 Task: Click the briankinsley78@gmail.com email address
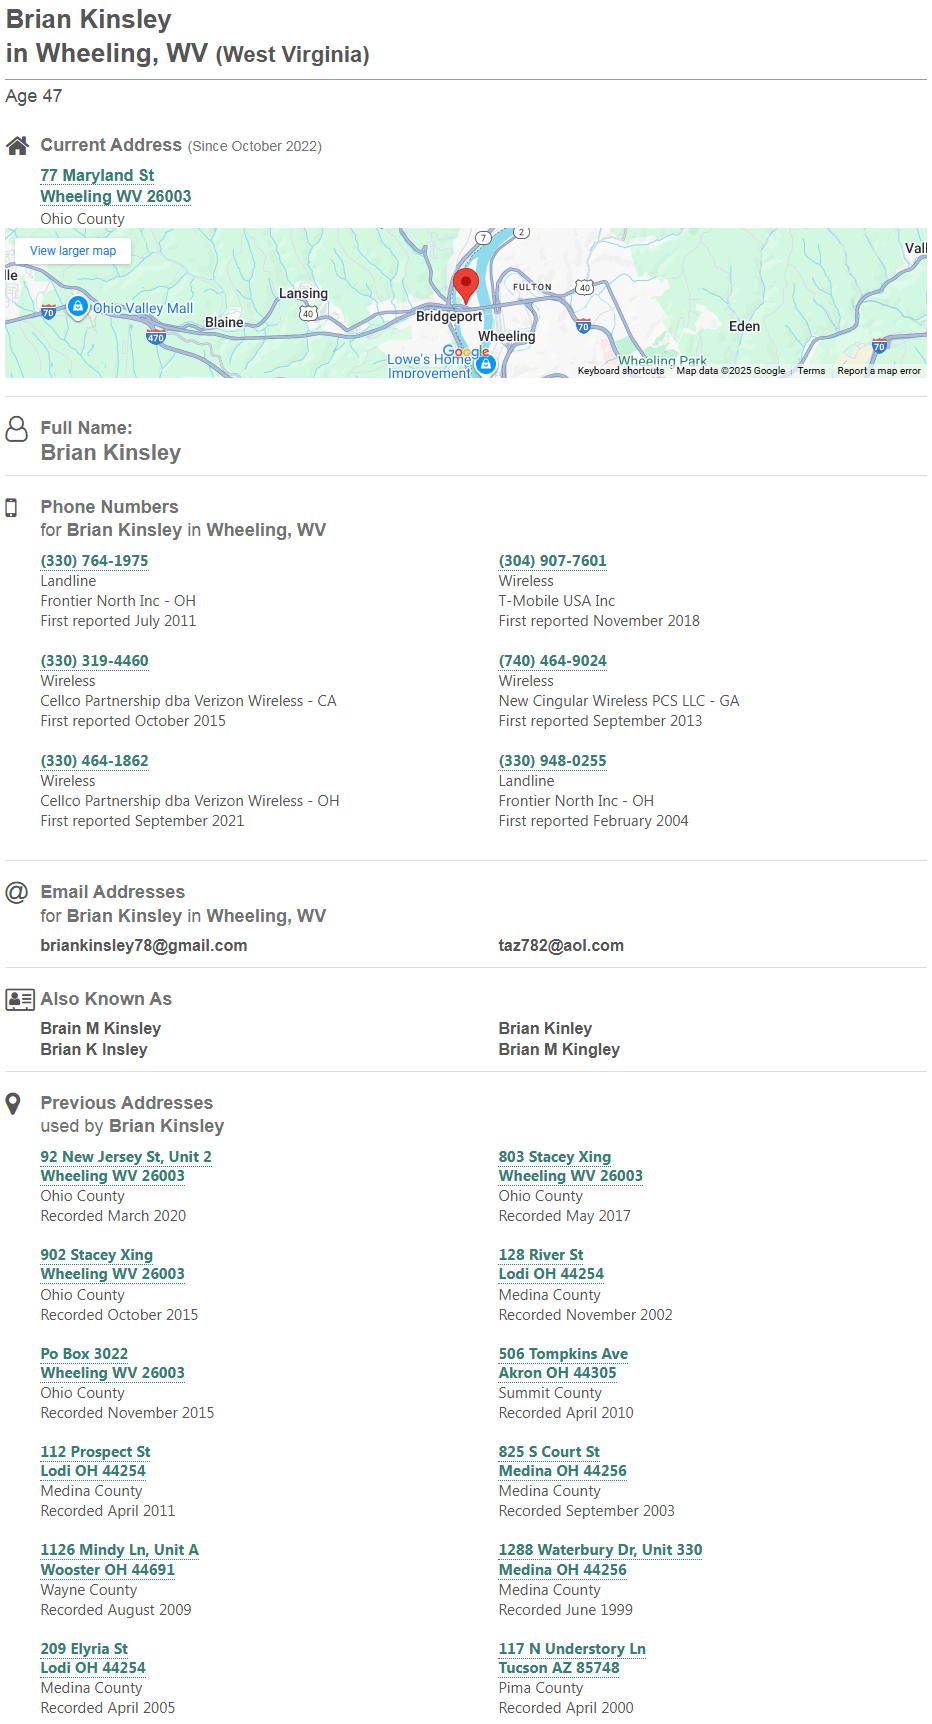tap(144, 946)
